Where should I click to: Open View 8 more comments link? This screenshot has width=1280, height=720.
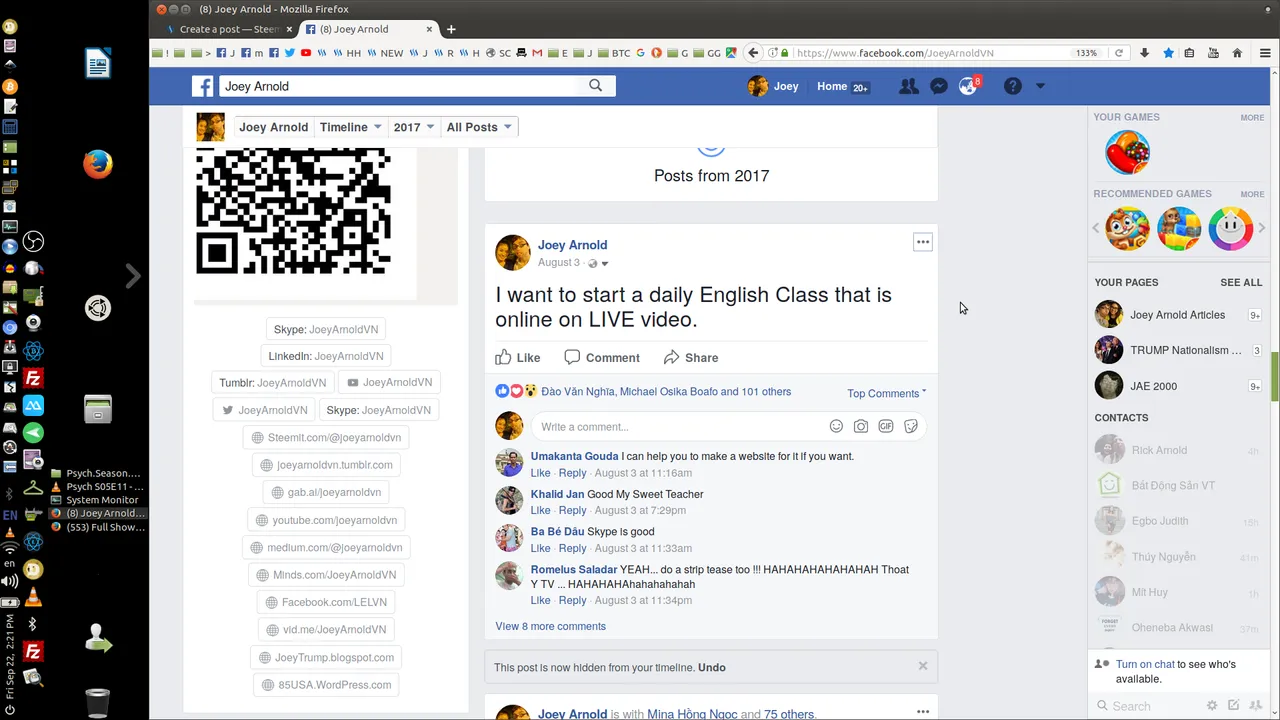pos(550,626)
